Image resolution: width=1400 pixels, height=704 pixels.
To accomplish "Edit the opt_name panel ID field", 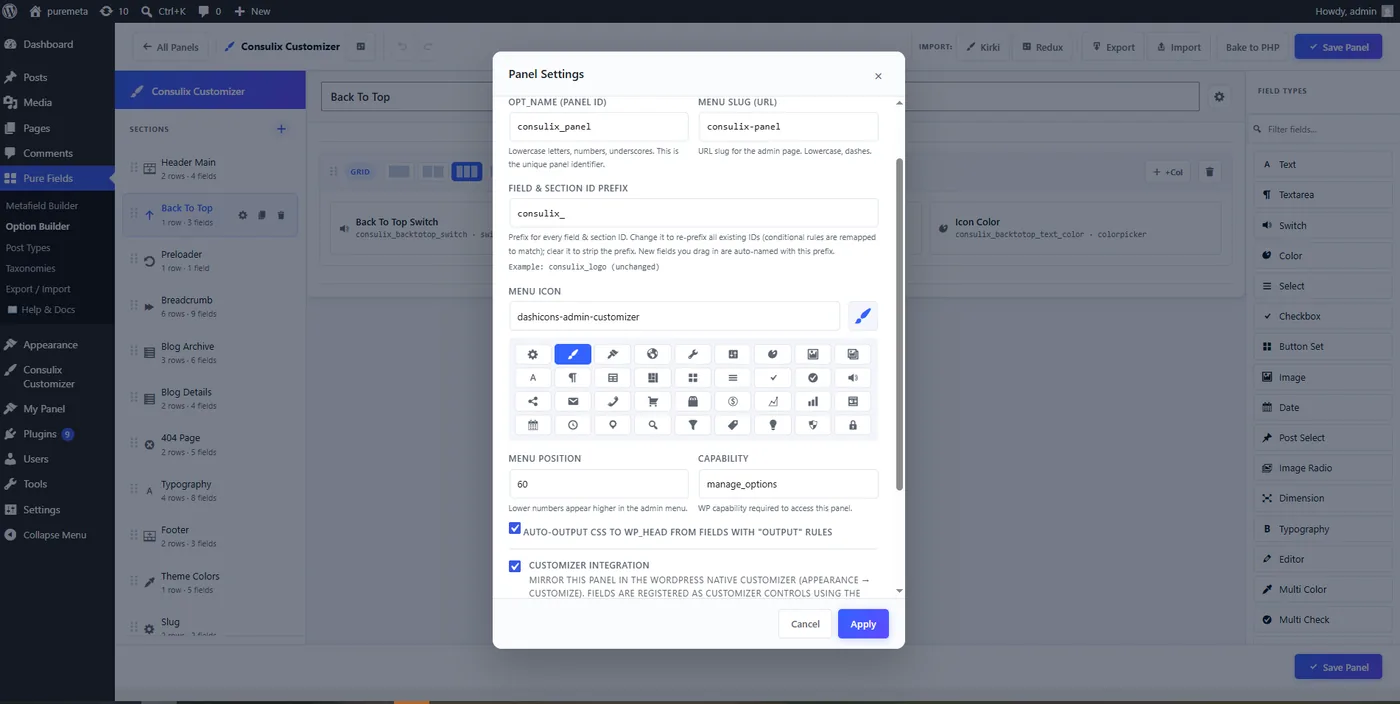I will [x=598, y=127].
